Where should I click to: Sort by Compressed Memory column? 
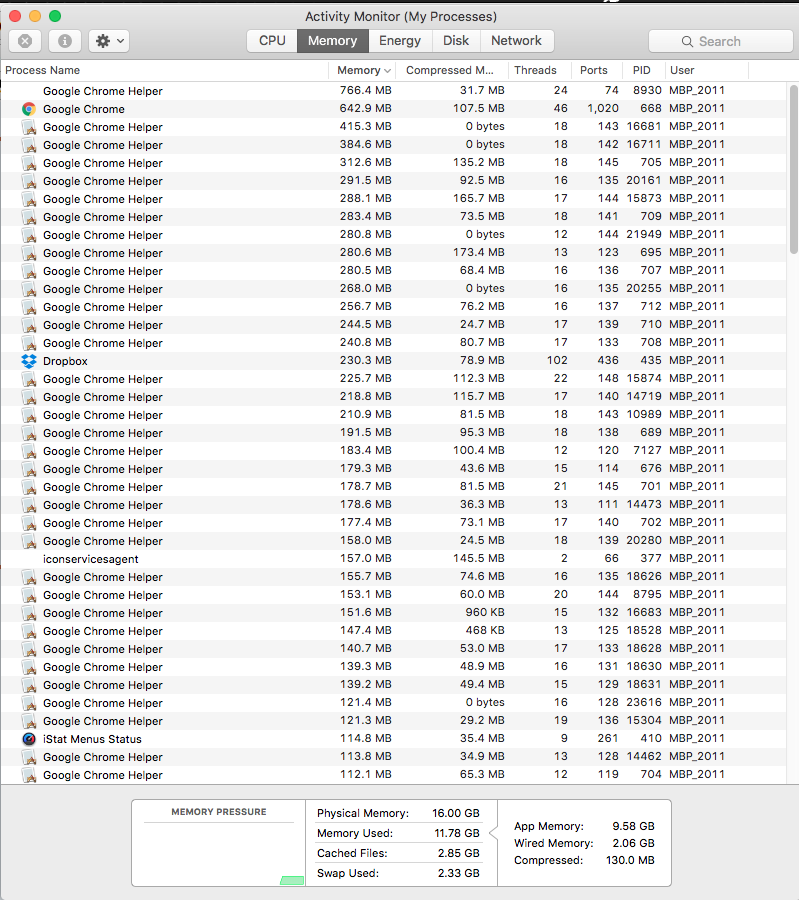tap(452, 70)
